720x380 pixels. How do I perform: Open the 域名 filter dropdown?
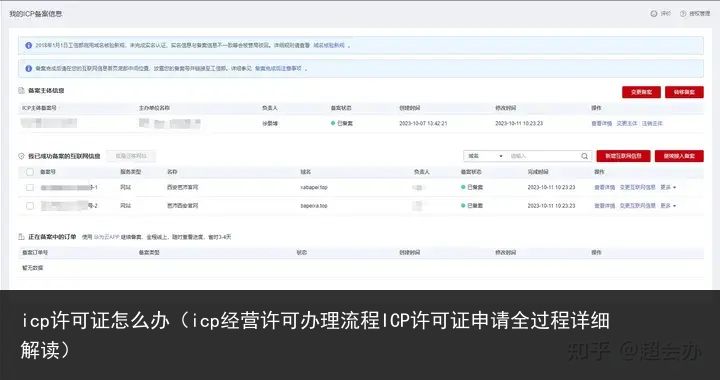(485, 156)
